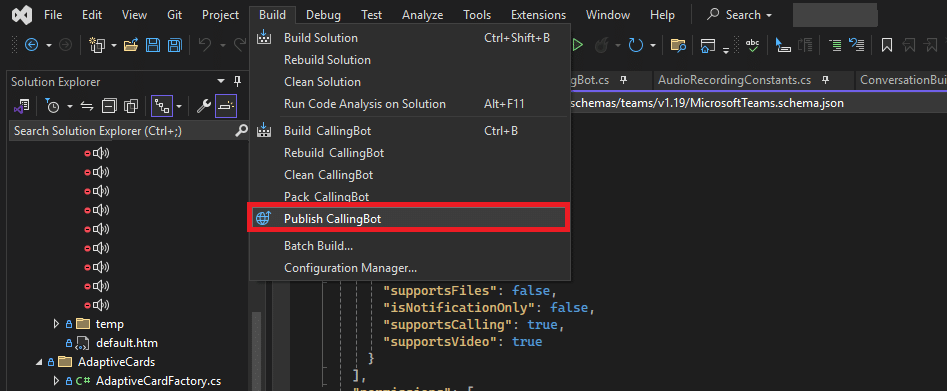
Task: Open the File menu
Action: tap(53, 15)
